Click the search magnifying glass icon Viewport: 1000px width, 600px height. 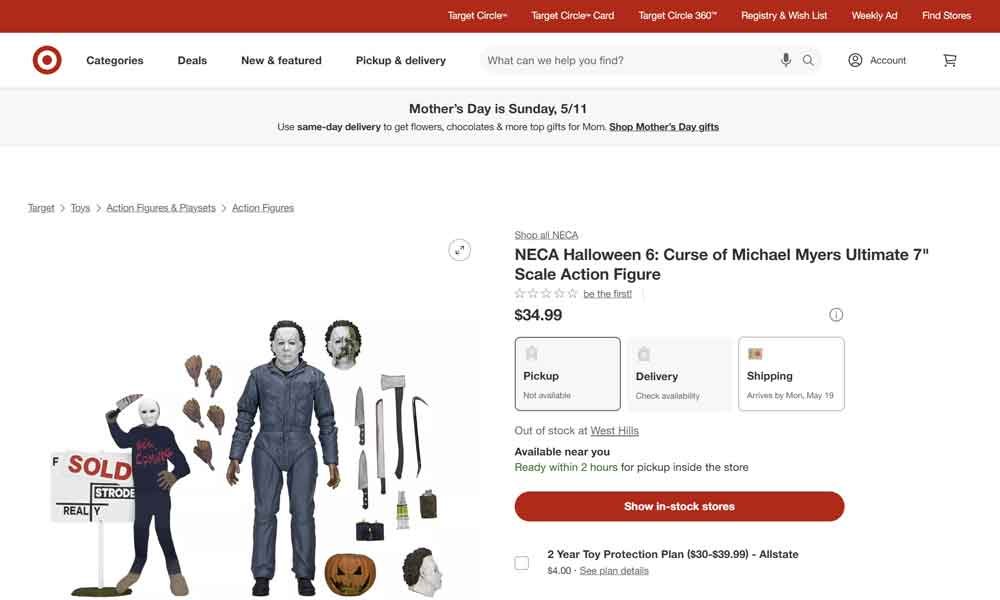click(x=808, y=60)
